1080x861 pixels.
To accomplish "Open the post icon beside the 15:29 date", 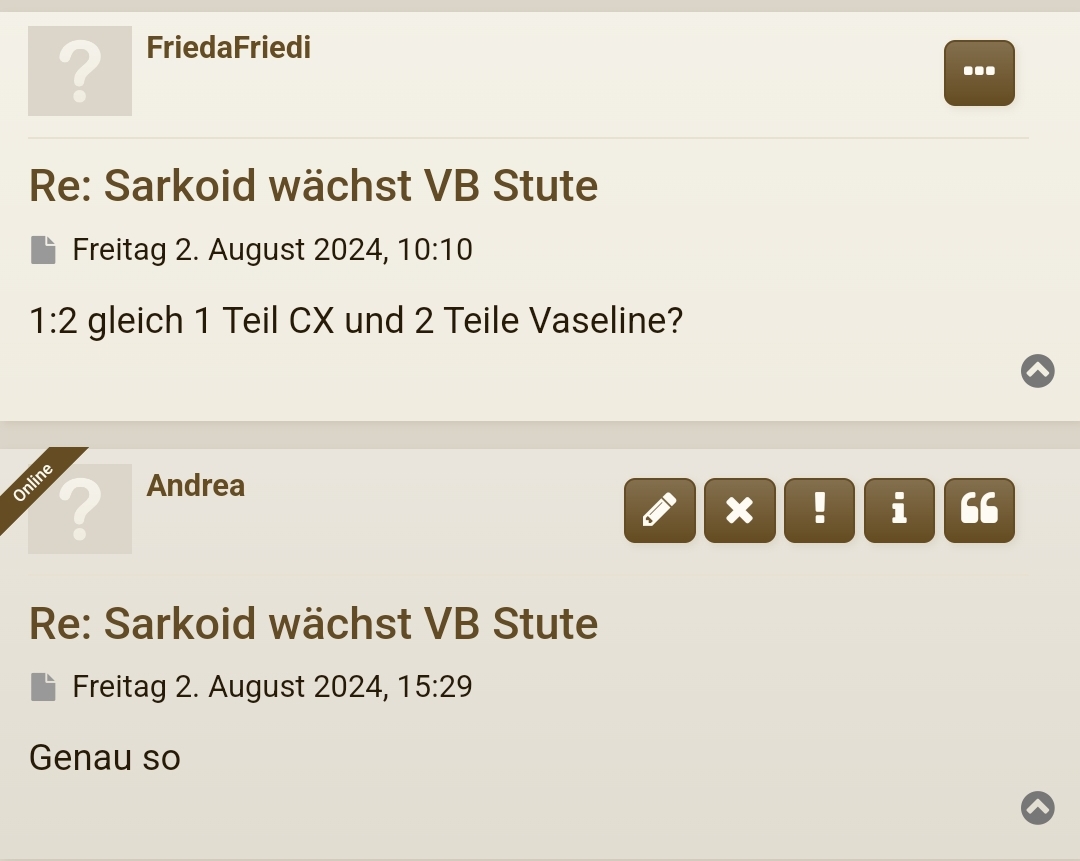I will point(43,687).
